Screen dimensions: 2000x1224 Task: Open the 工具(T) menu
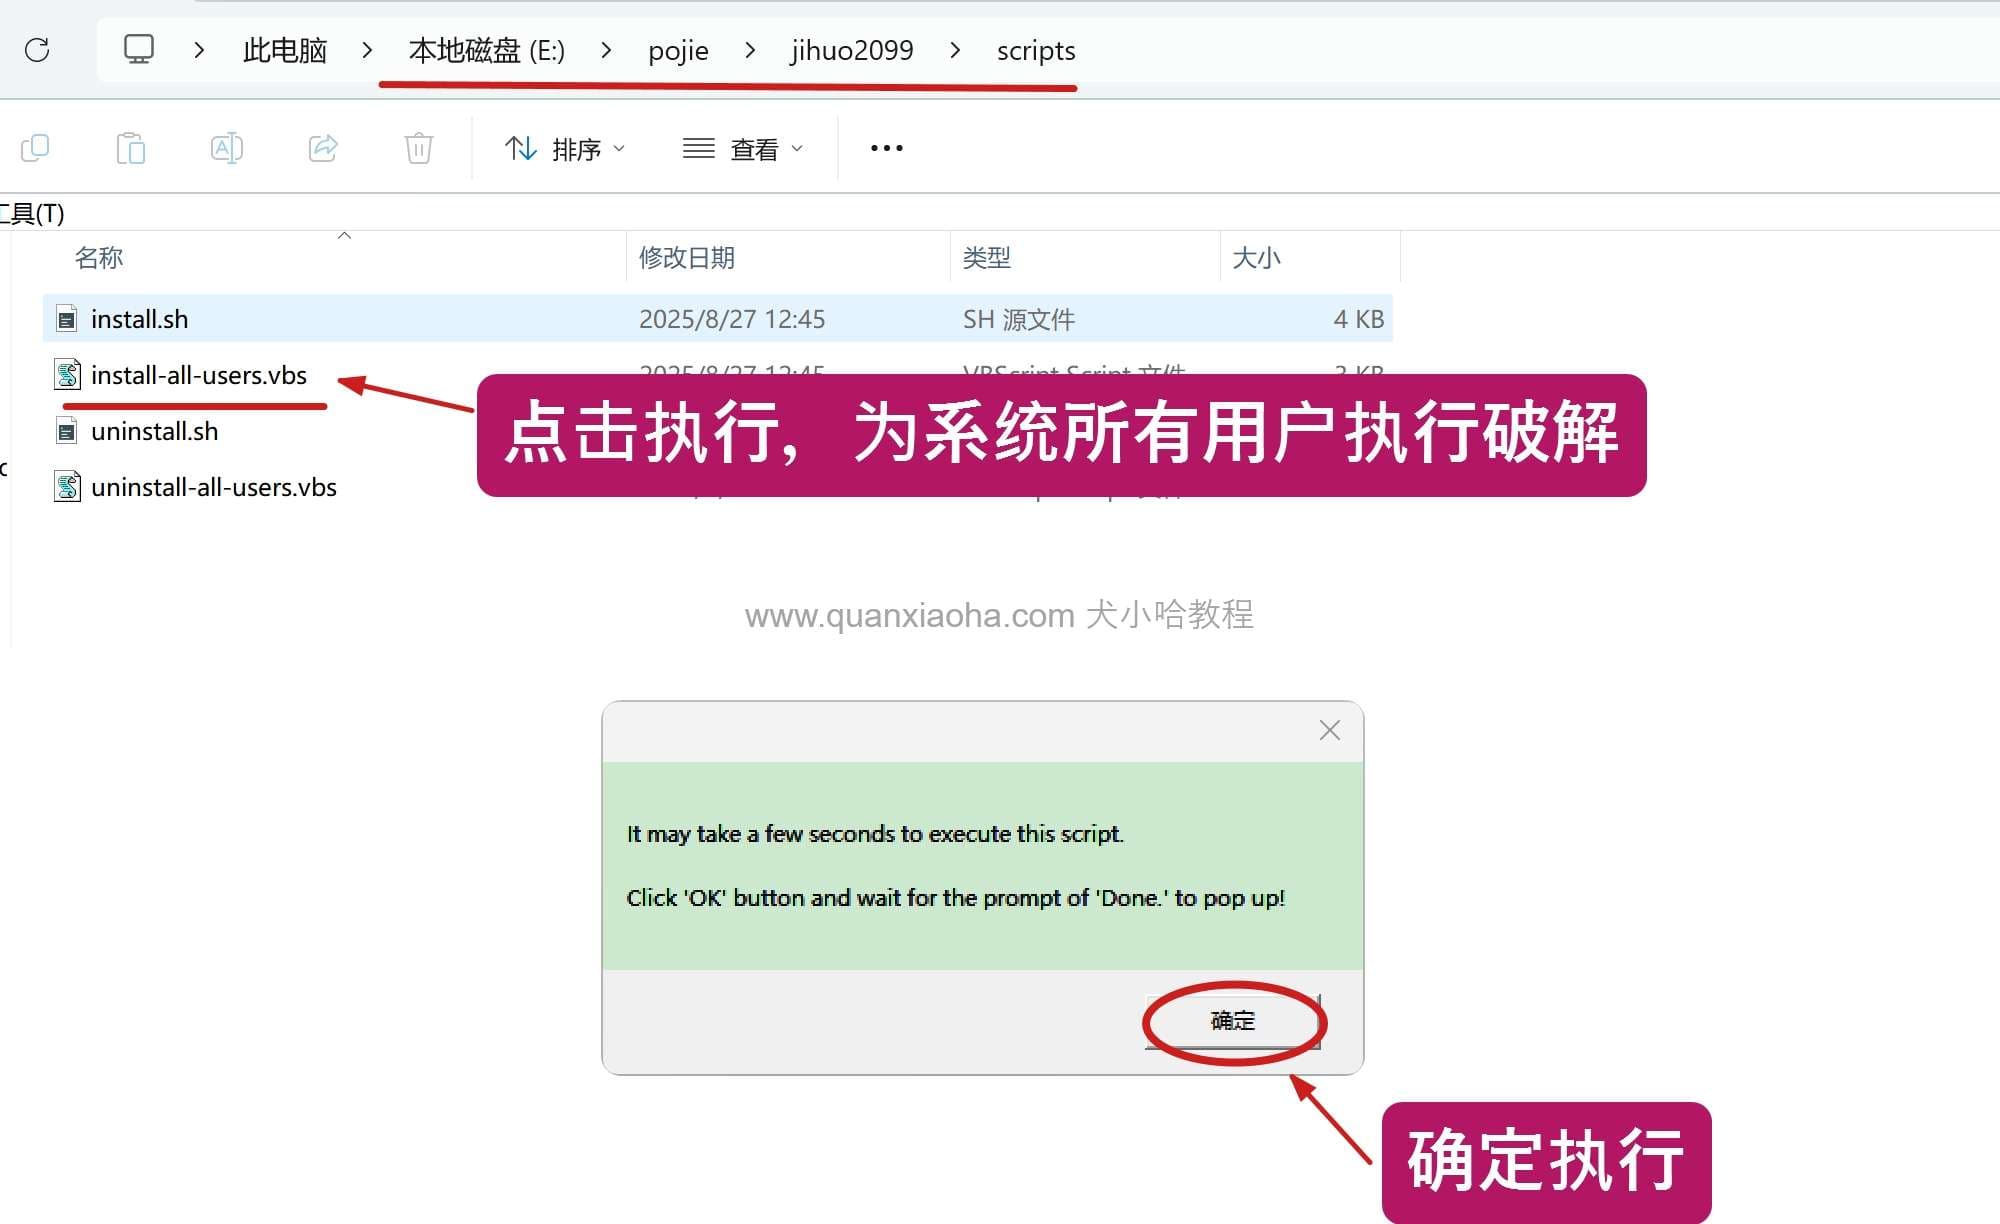click(x=32, y=213)
